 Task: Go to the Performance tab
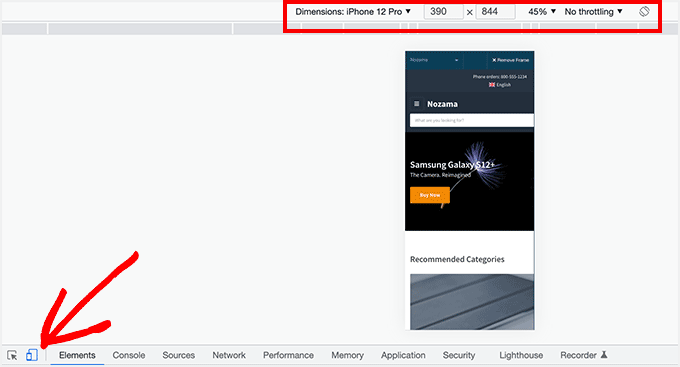pos(288,355)
